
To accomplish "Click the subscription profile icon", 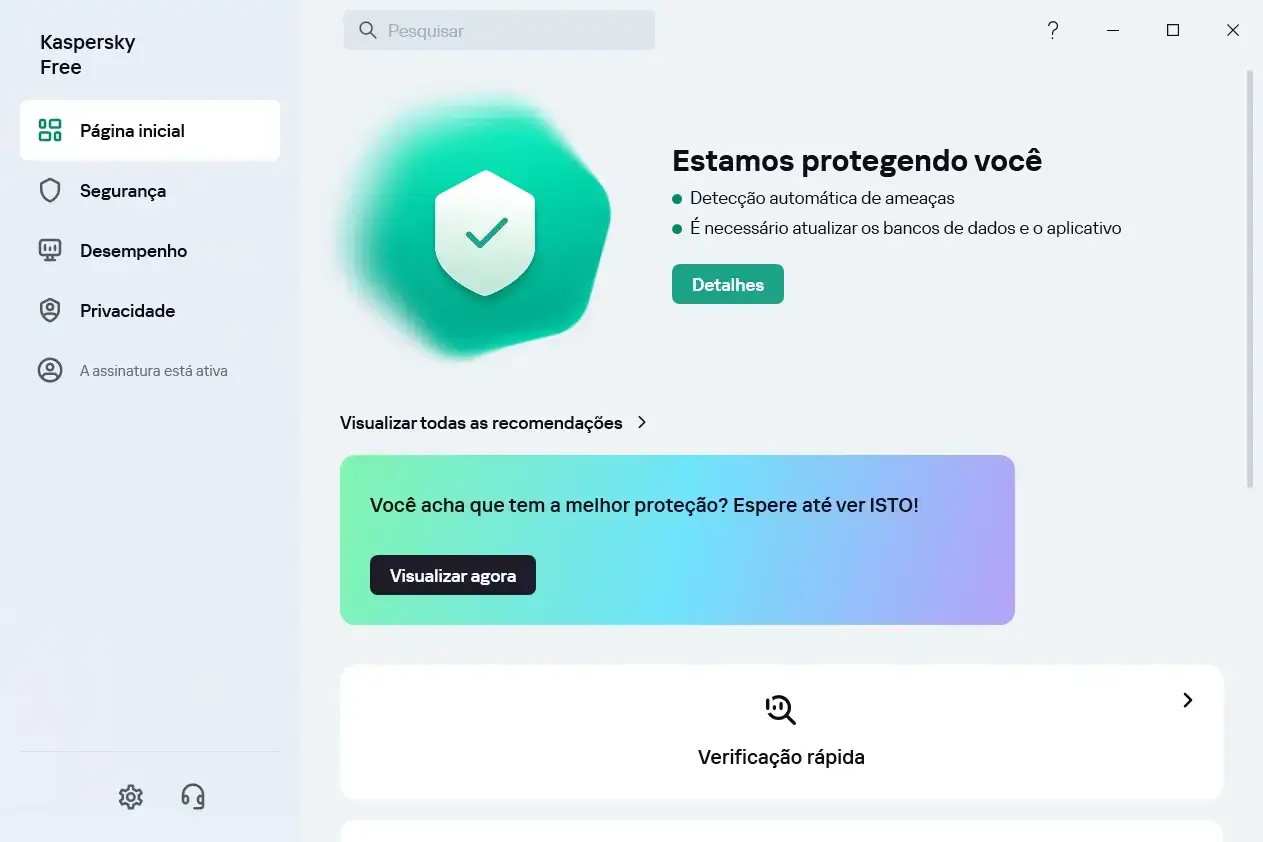I will pyautogui.click(x=50, y=370).
